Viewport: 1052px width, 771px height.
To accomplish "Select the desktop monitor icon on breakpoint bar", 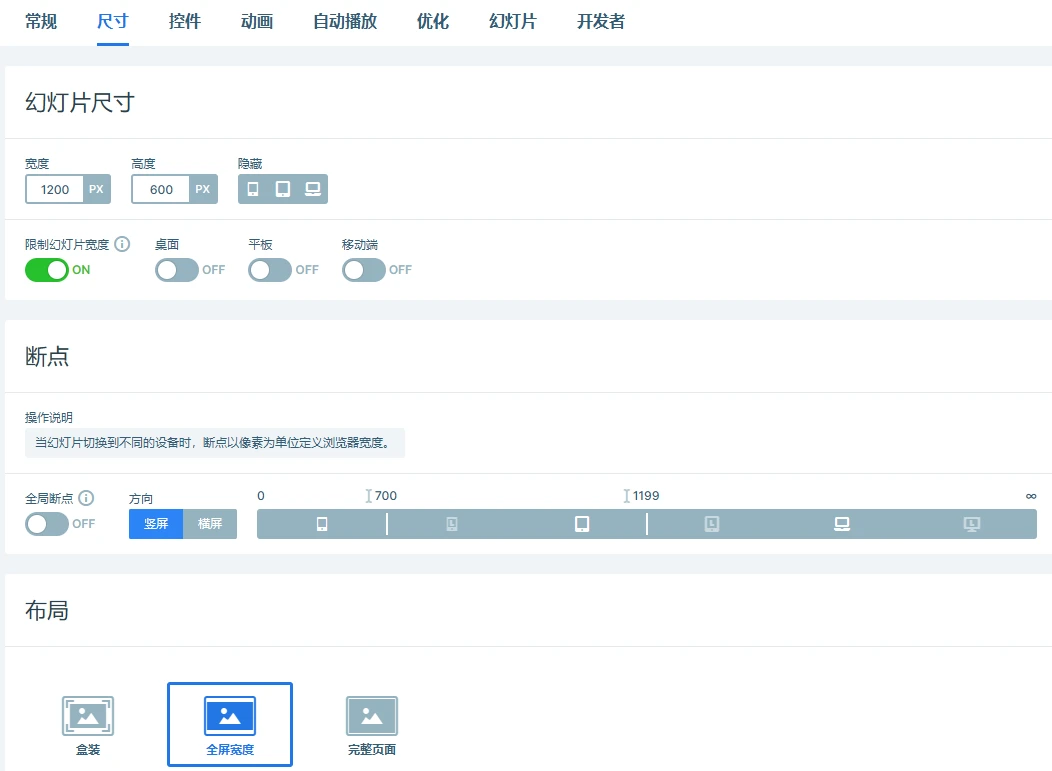I will coord(841,524).
